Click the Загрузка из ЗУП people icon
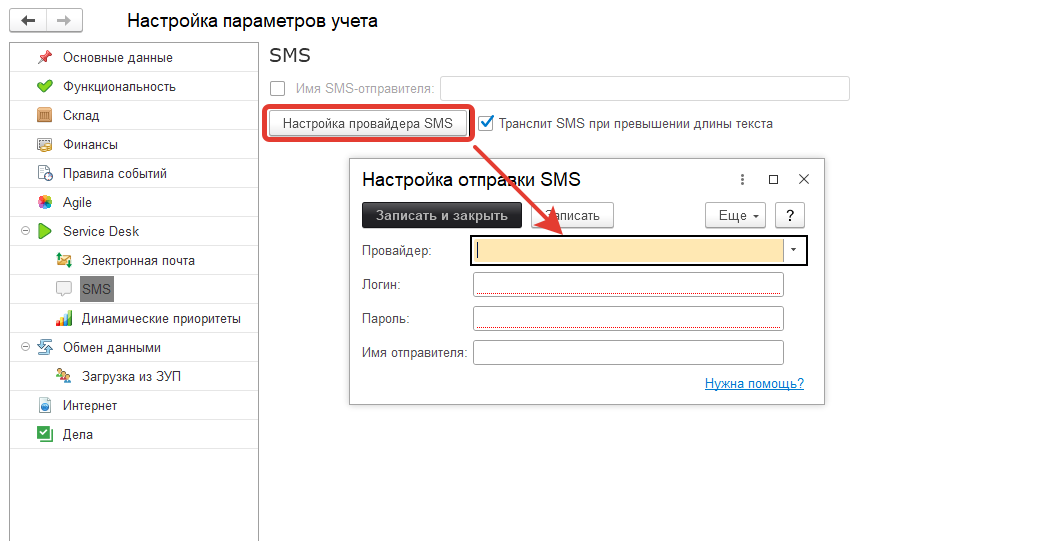Image resolution: width=1054 pixels, height=541 pixels. pos(64,376)
